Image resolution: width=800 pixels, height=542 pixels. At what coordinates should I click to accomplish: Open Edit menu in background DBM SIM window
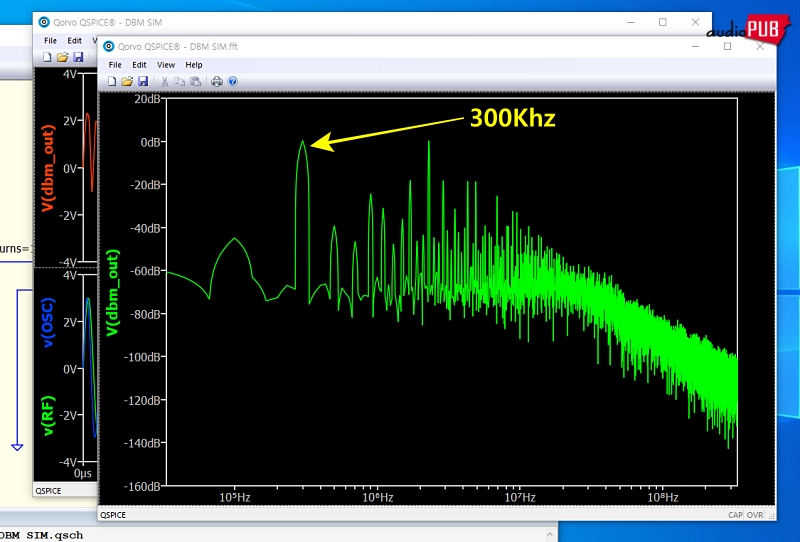tap(74, 40)
